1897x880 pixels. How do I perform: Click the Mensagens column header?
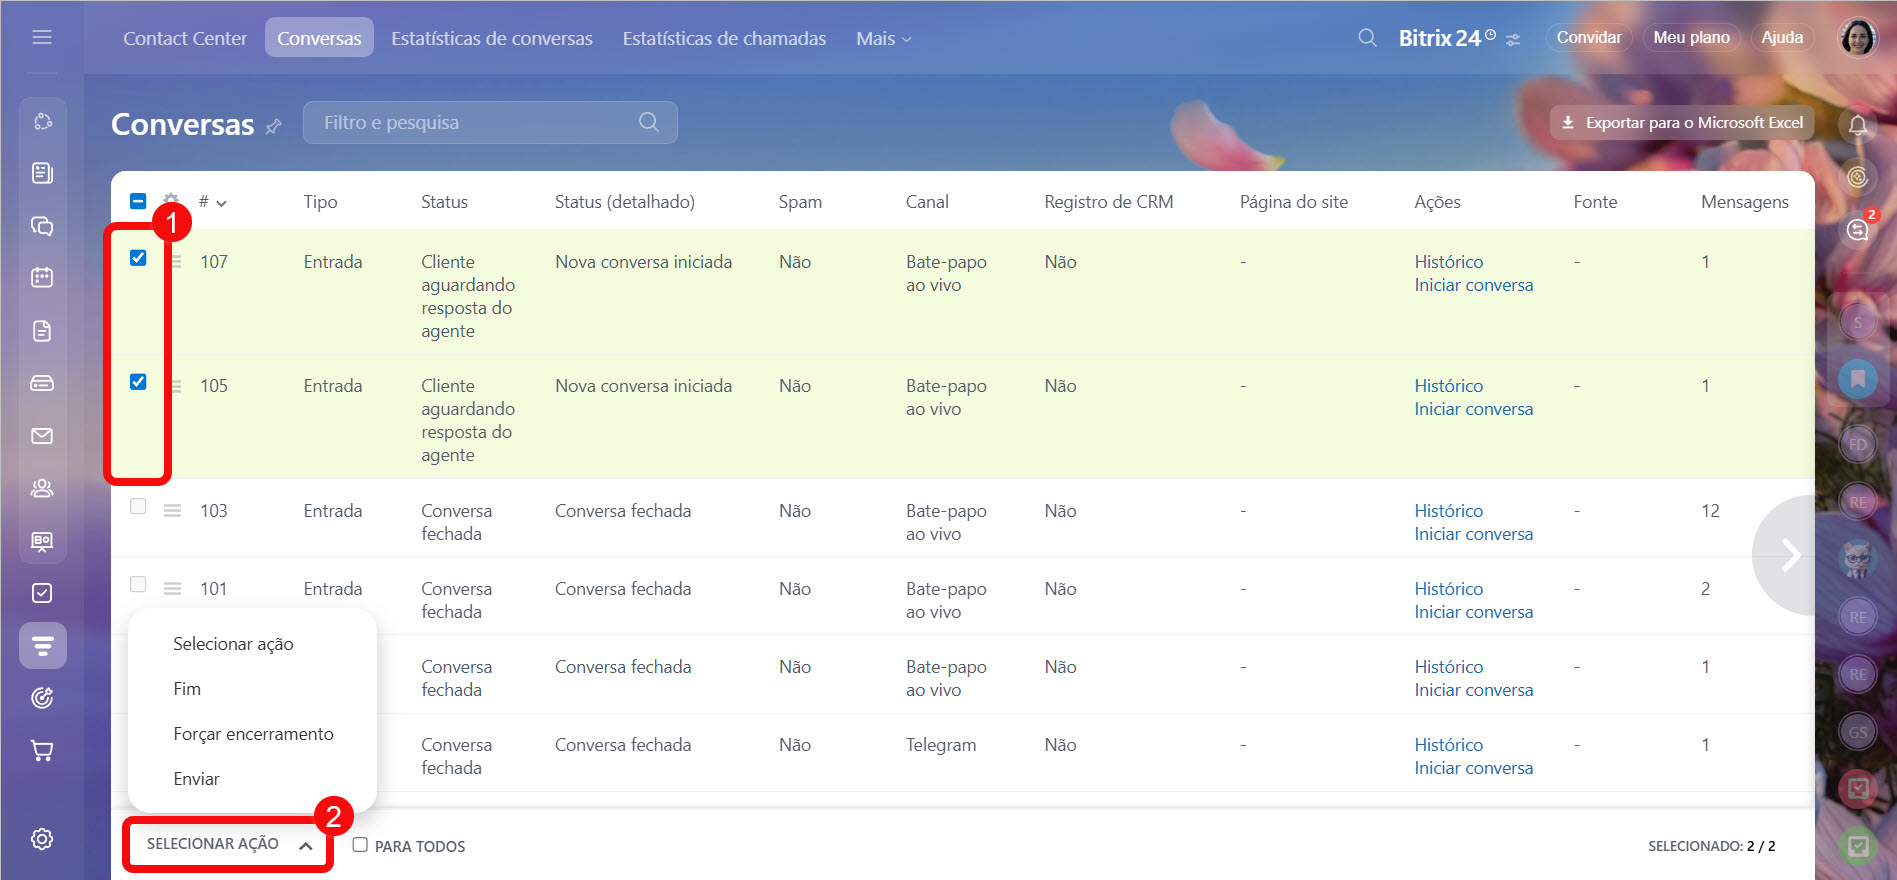[1744, 202]
